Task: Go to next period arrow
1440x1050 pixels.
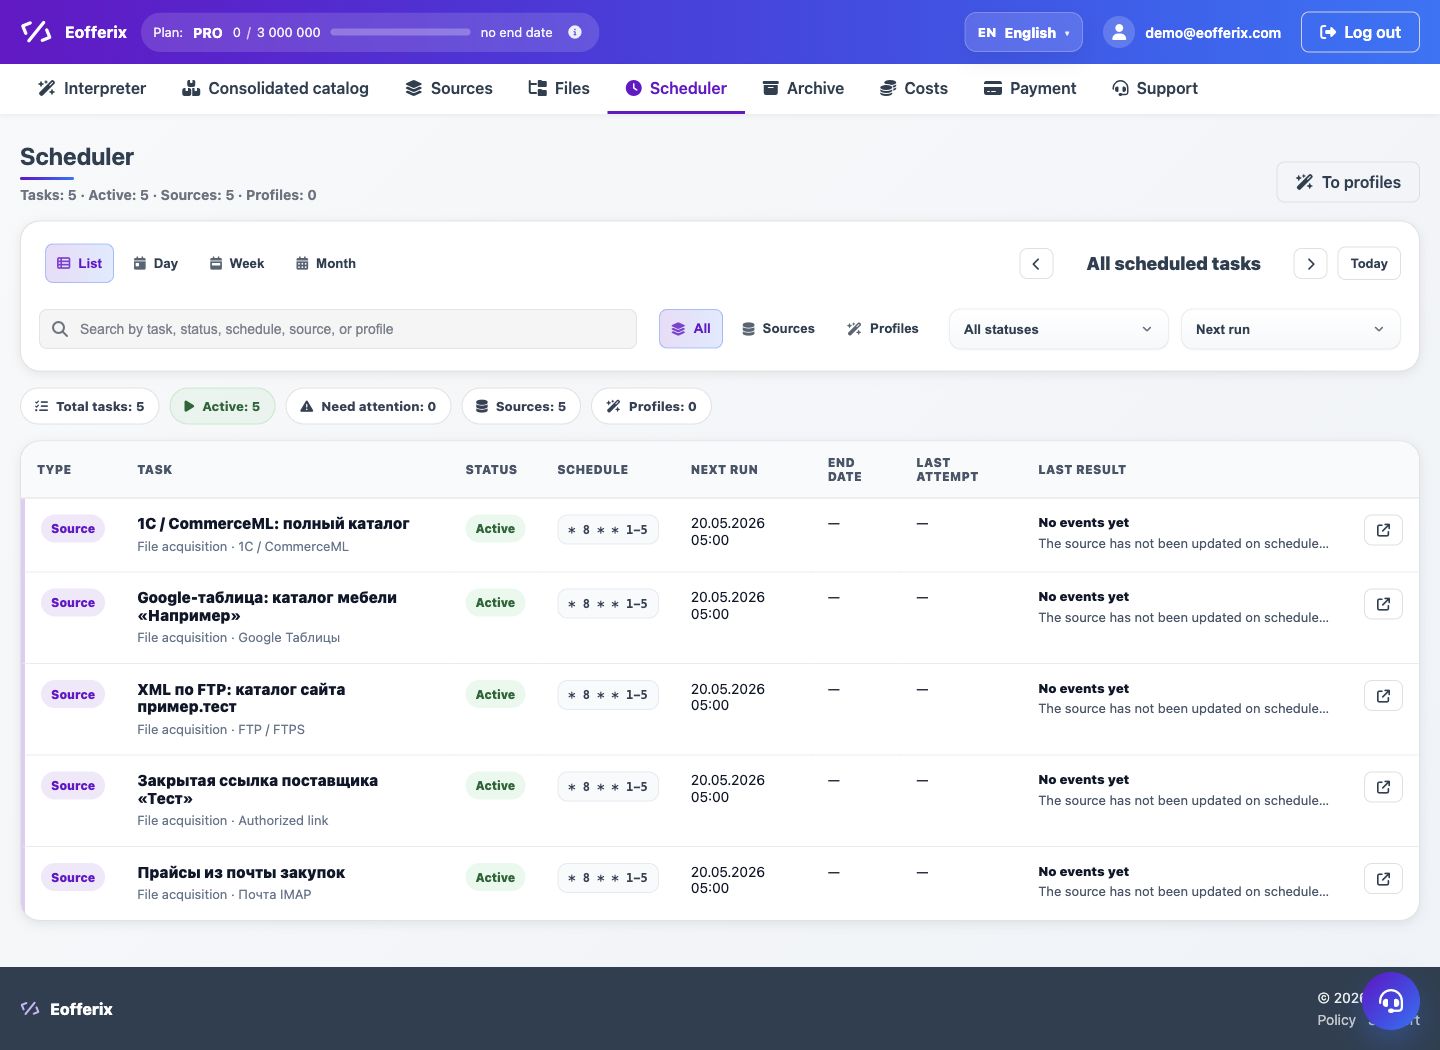Action: [x=1310, y=264]
